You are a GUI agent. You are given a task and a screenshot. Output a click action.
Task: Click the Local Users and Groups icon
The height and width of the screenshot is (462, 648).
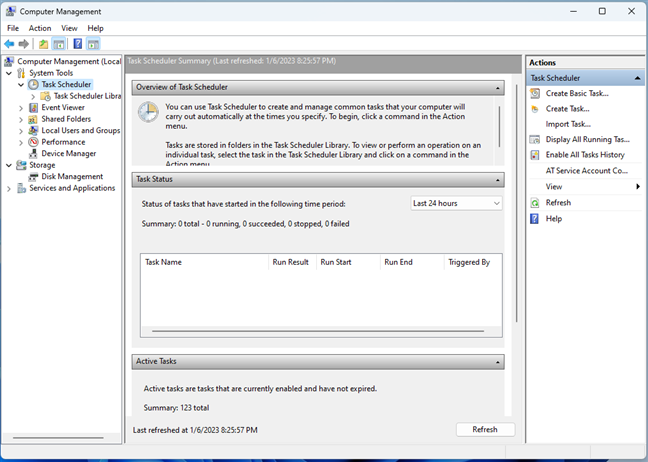(x=33, y=131)
